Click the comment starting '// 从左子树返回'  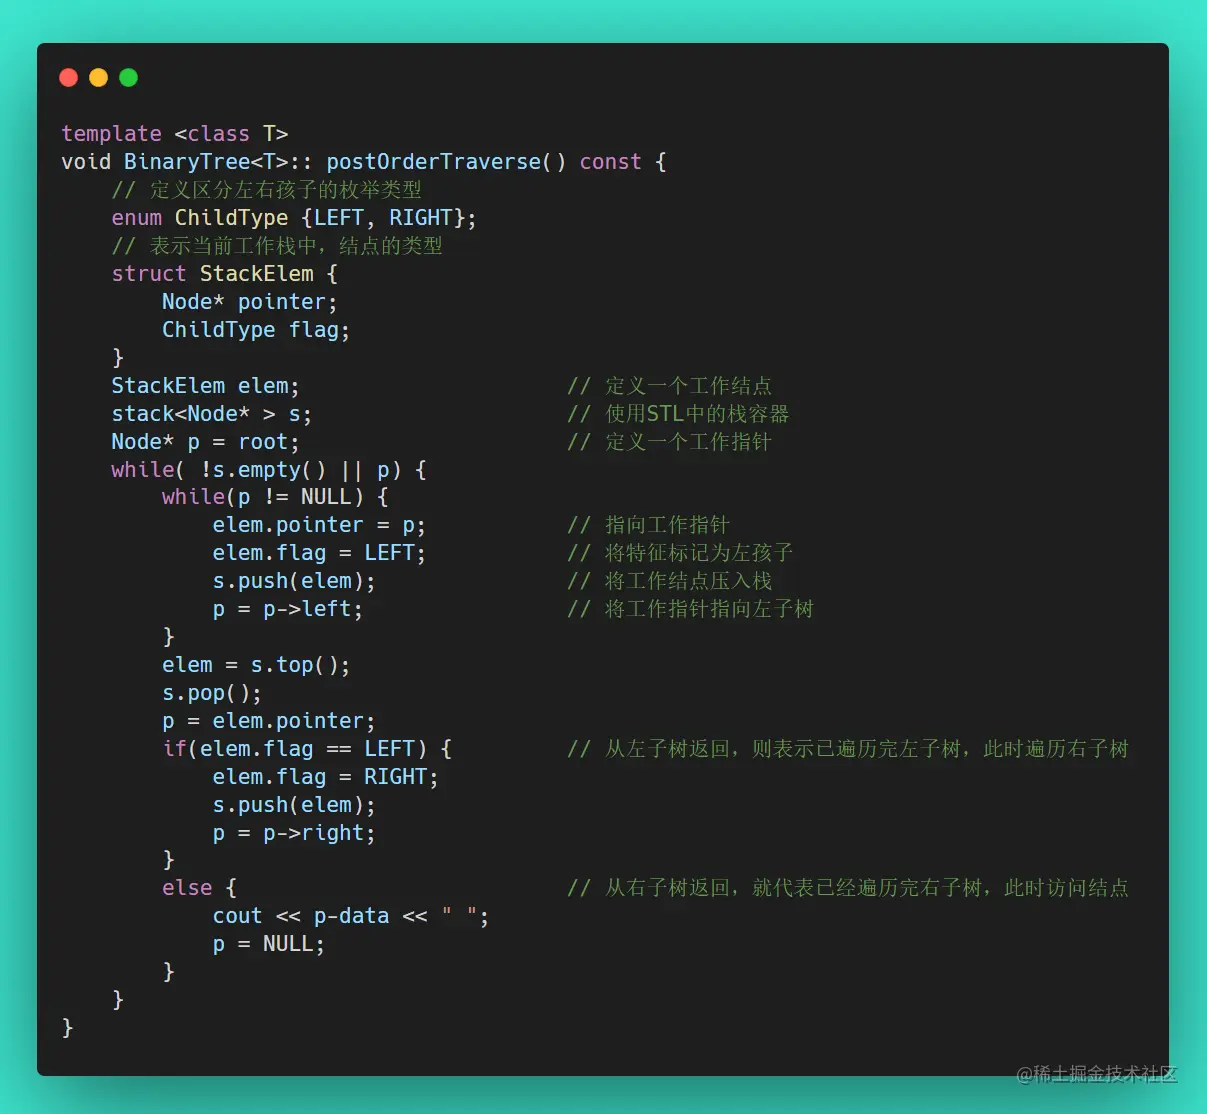click(x=848, y=749)
